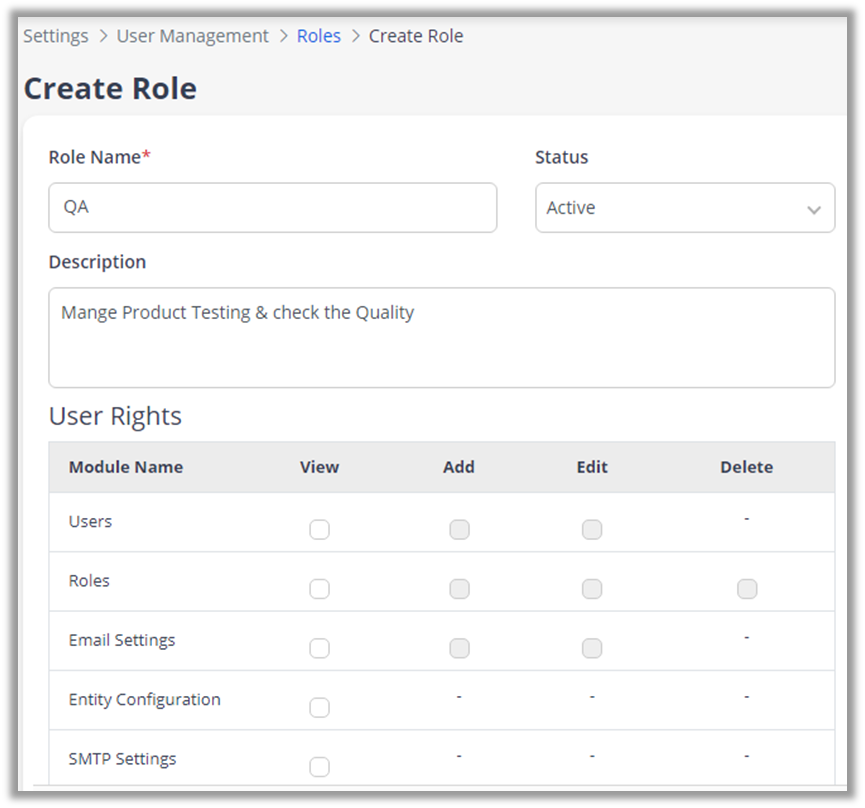Tick Add permission for Email Settings
The width and height of the screenshot is (865, 808).
pyautogui.click(x=459, y=648)
